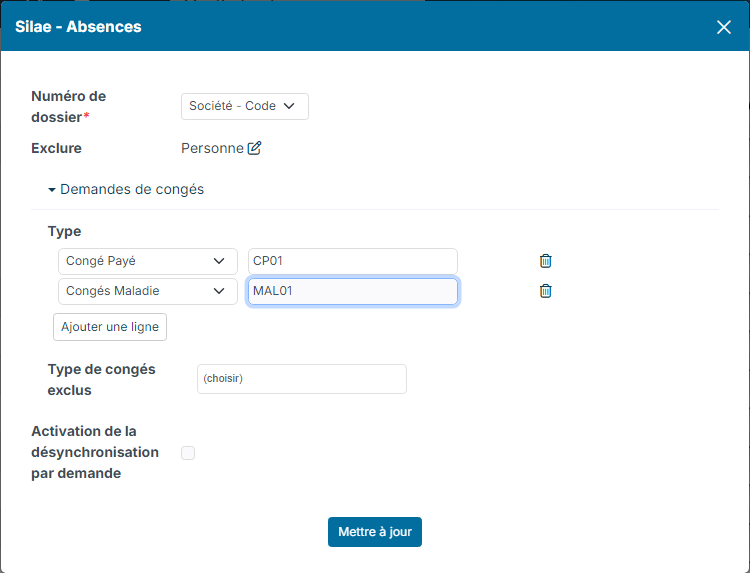Delete the Congés Maladie MAL01 row
The width and height of the screenshot is (750, 573).
545,291
